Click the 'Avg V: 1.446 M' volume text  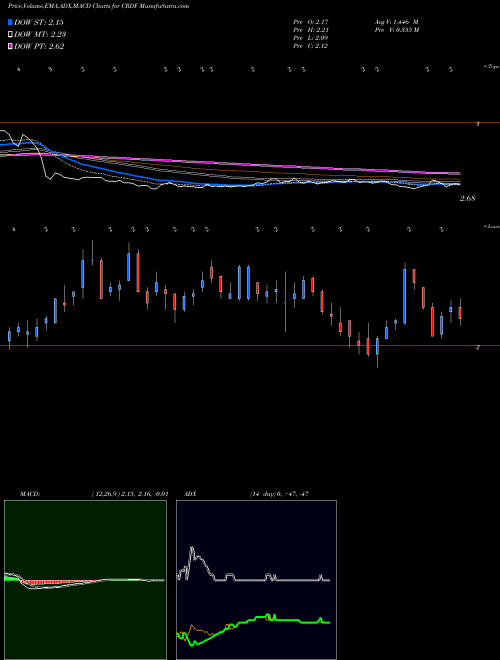coord(396,22)
